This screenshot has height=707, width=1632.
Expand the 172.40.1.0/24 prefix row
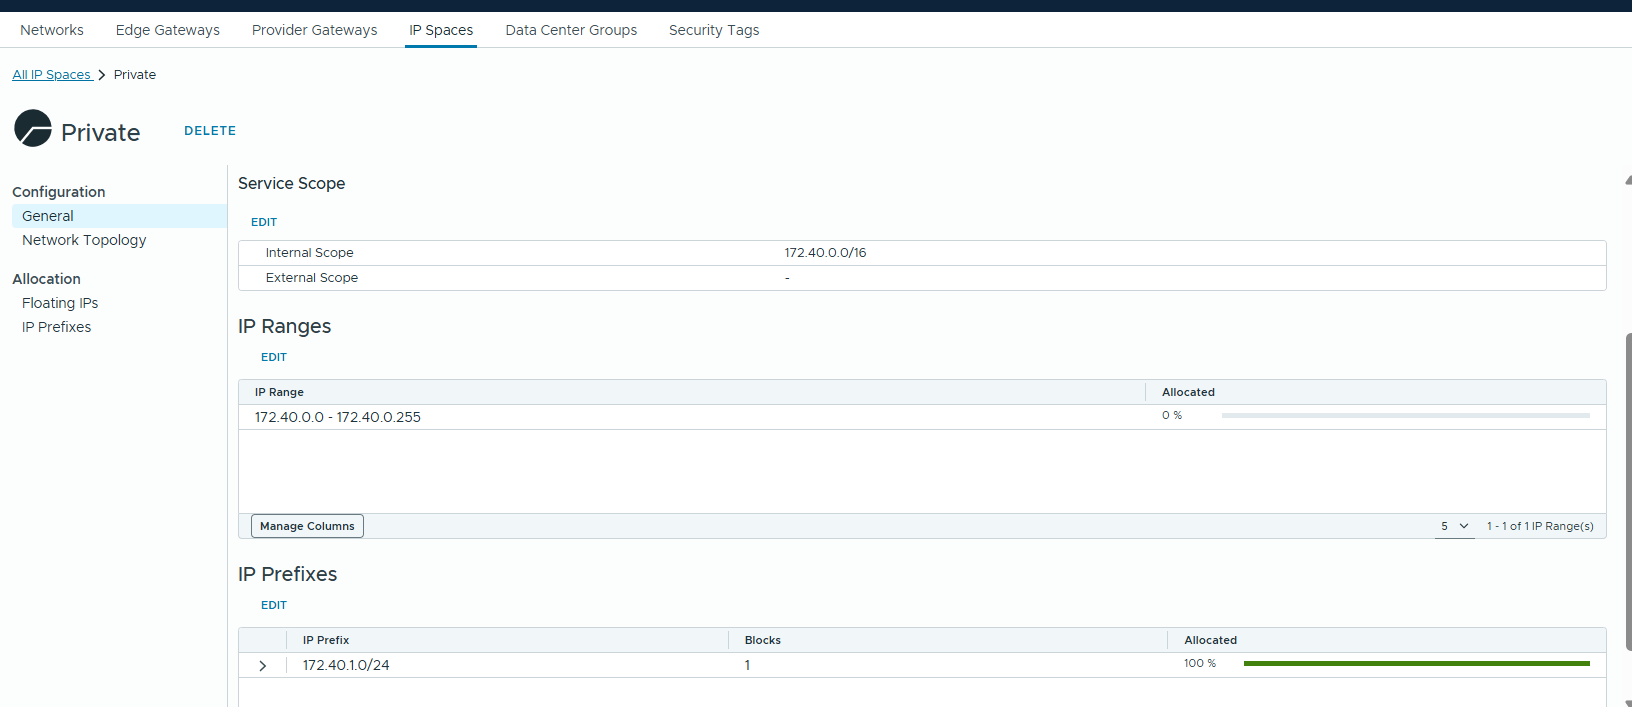pos(263,666)
